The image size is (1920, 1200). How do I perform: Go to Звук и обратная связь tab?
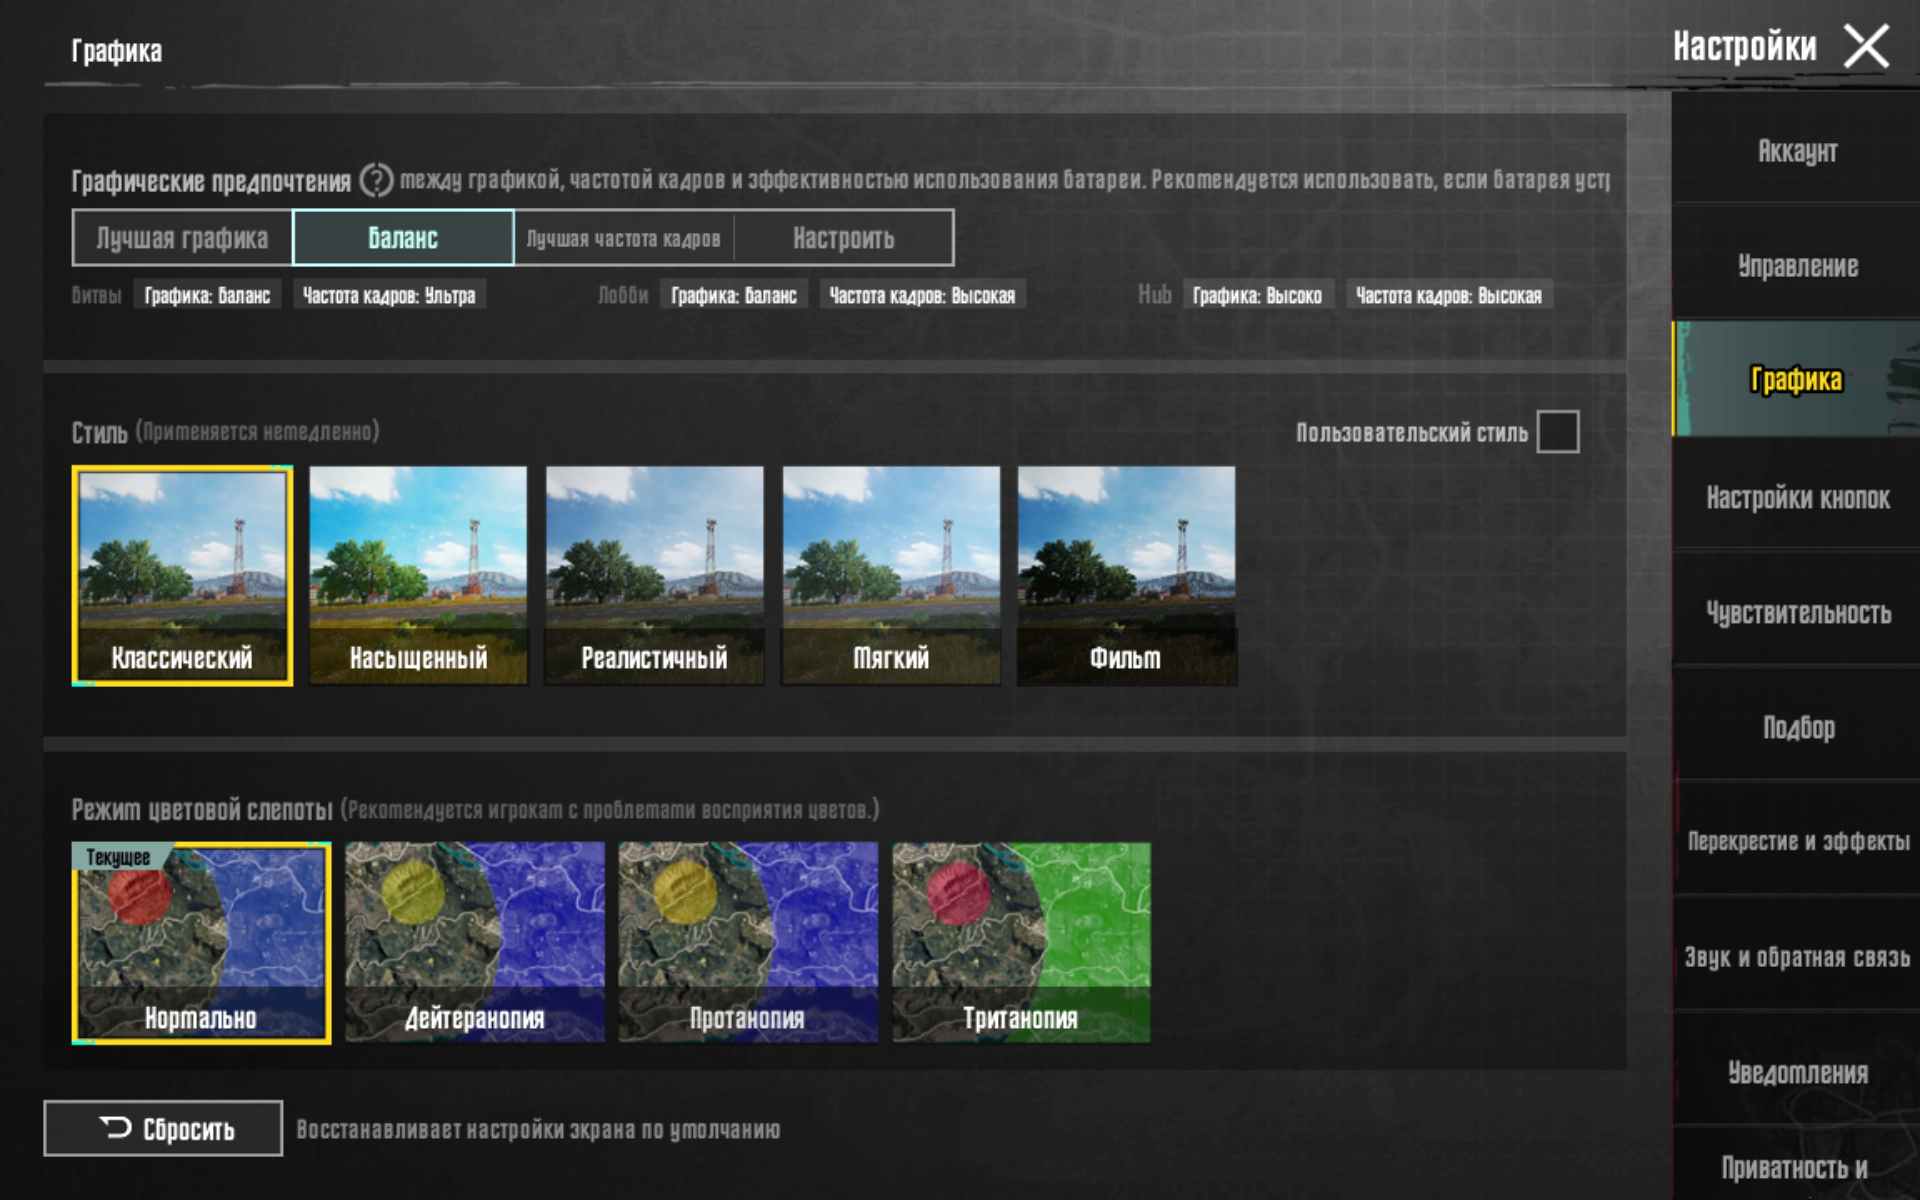tap(1797, 957)
